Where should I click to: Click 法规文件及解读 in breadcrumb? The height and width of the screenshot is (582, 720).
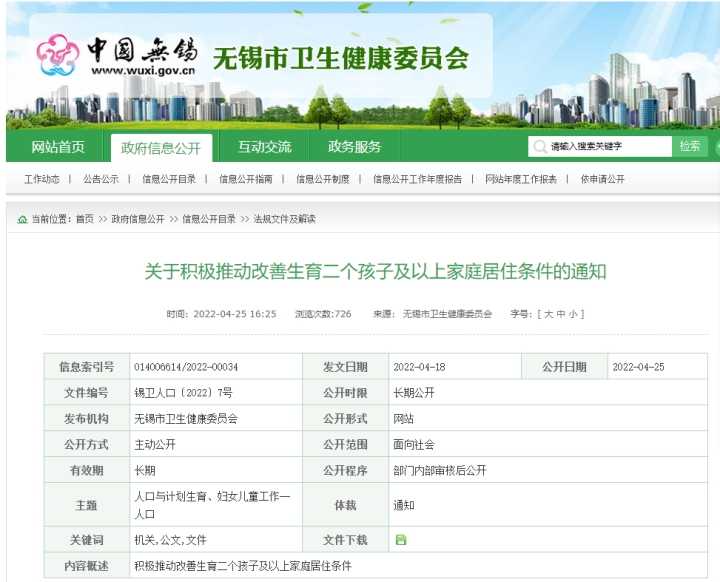284,219
